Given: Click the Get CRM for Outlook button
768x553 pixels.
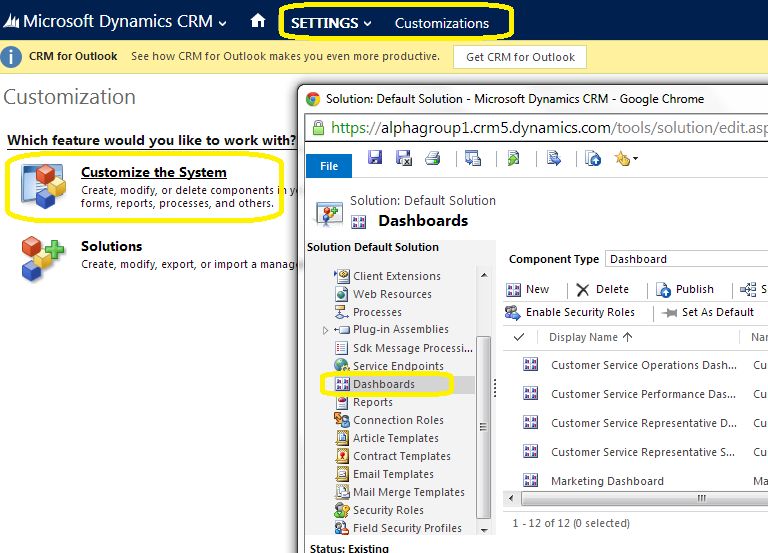Looking at the screenshot, I should 520,57.
